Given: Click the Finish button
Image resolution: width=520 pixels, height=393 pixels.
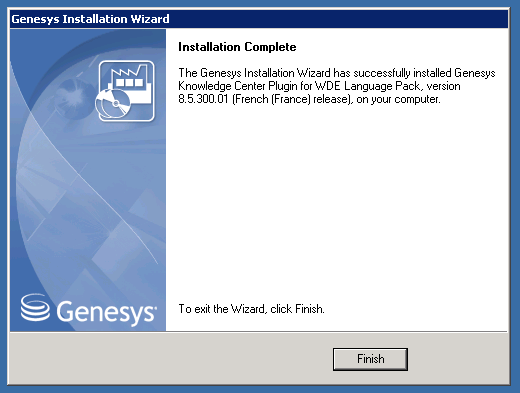Looking at the screenshot, I should [x=370, y=359].
